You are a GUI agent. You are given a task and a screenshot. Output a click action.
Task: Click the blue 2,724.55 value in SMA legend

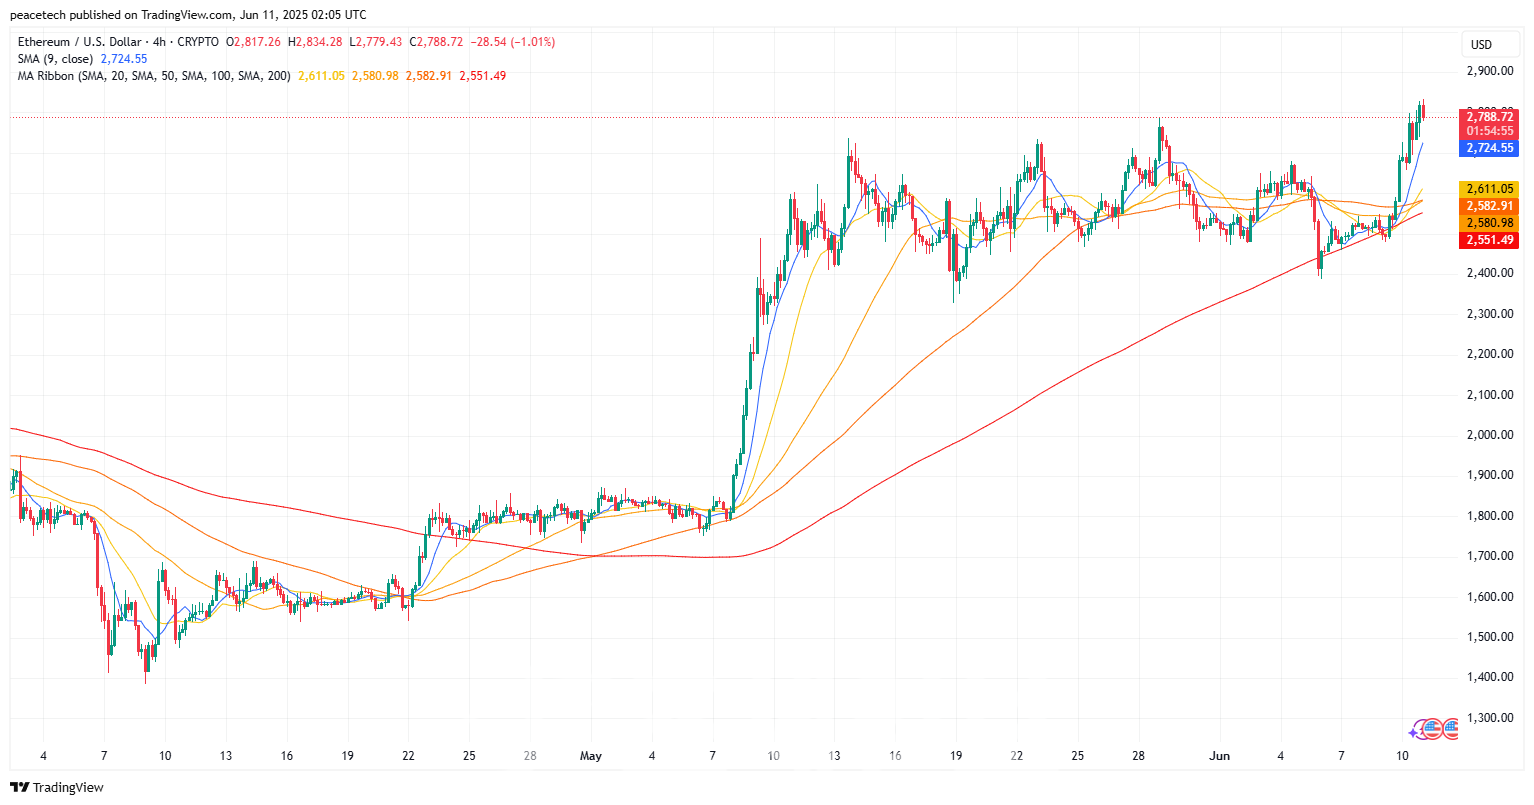click(x=124, y=59)
